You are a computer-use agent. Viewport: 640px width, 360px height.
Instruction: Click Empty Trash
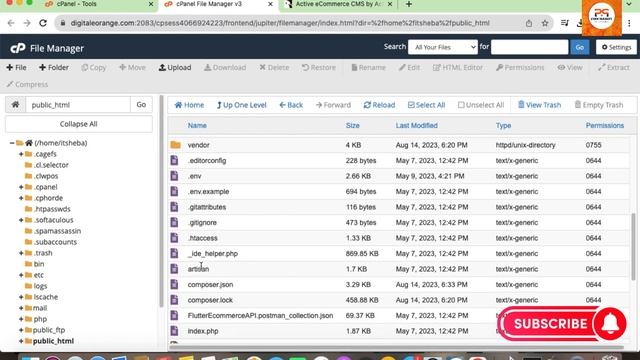(599, 105)
